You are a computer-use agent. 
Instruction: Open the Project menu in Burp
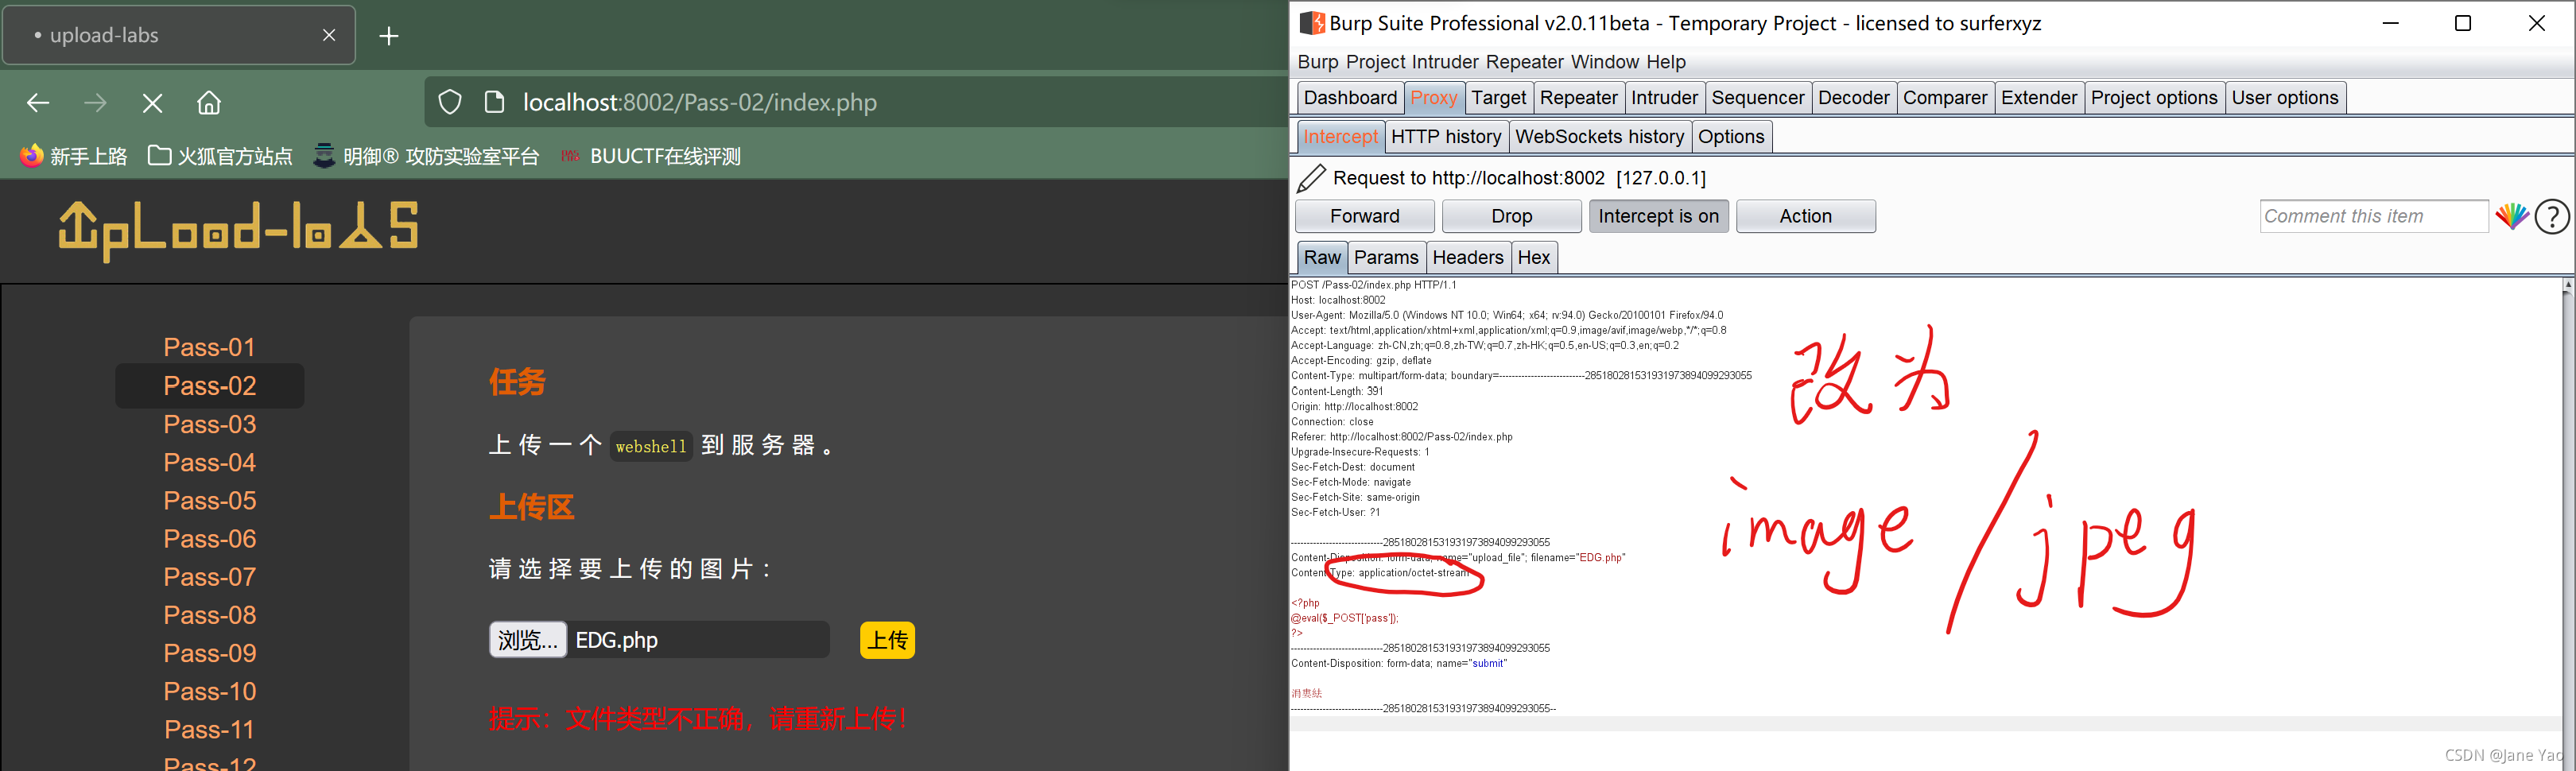click(1375, 62)
